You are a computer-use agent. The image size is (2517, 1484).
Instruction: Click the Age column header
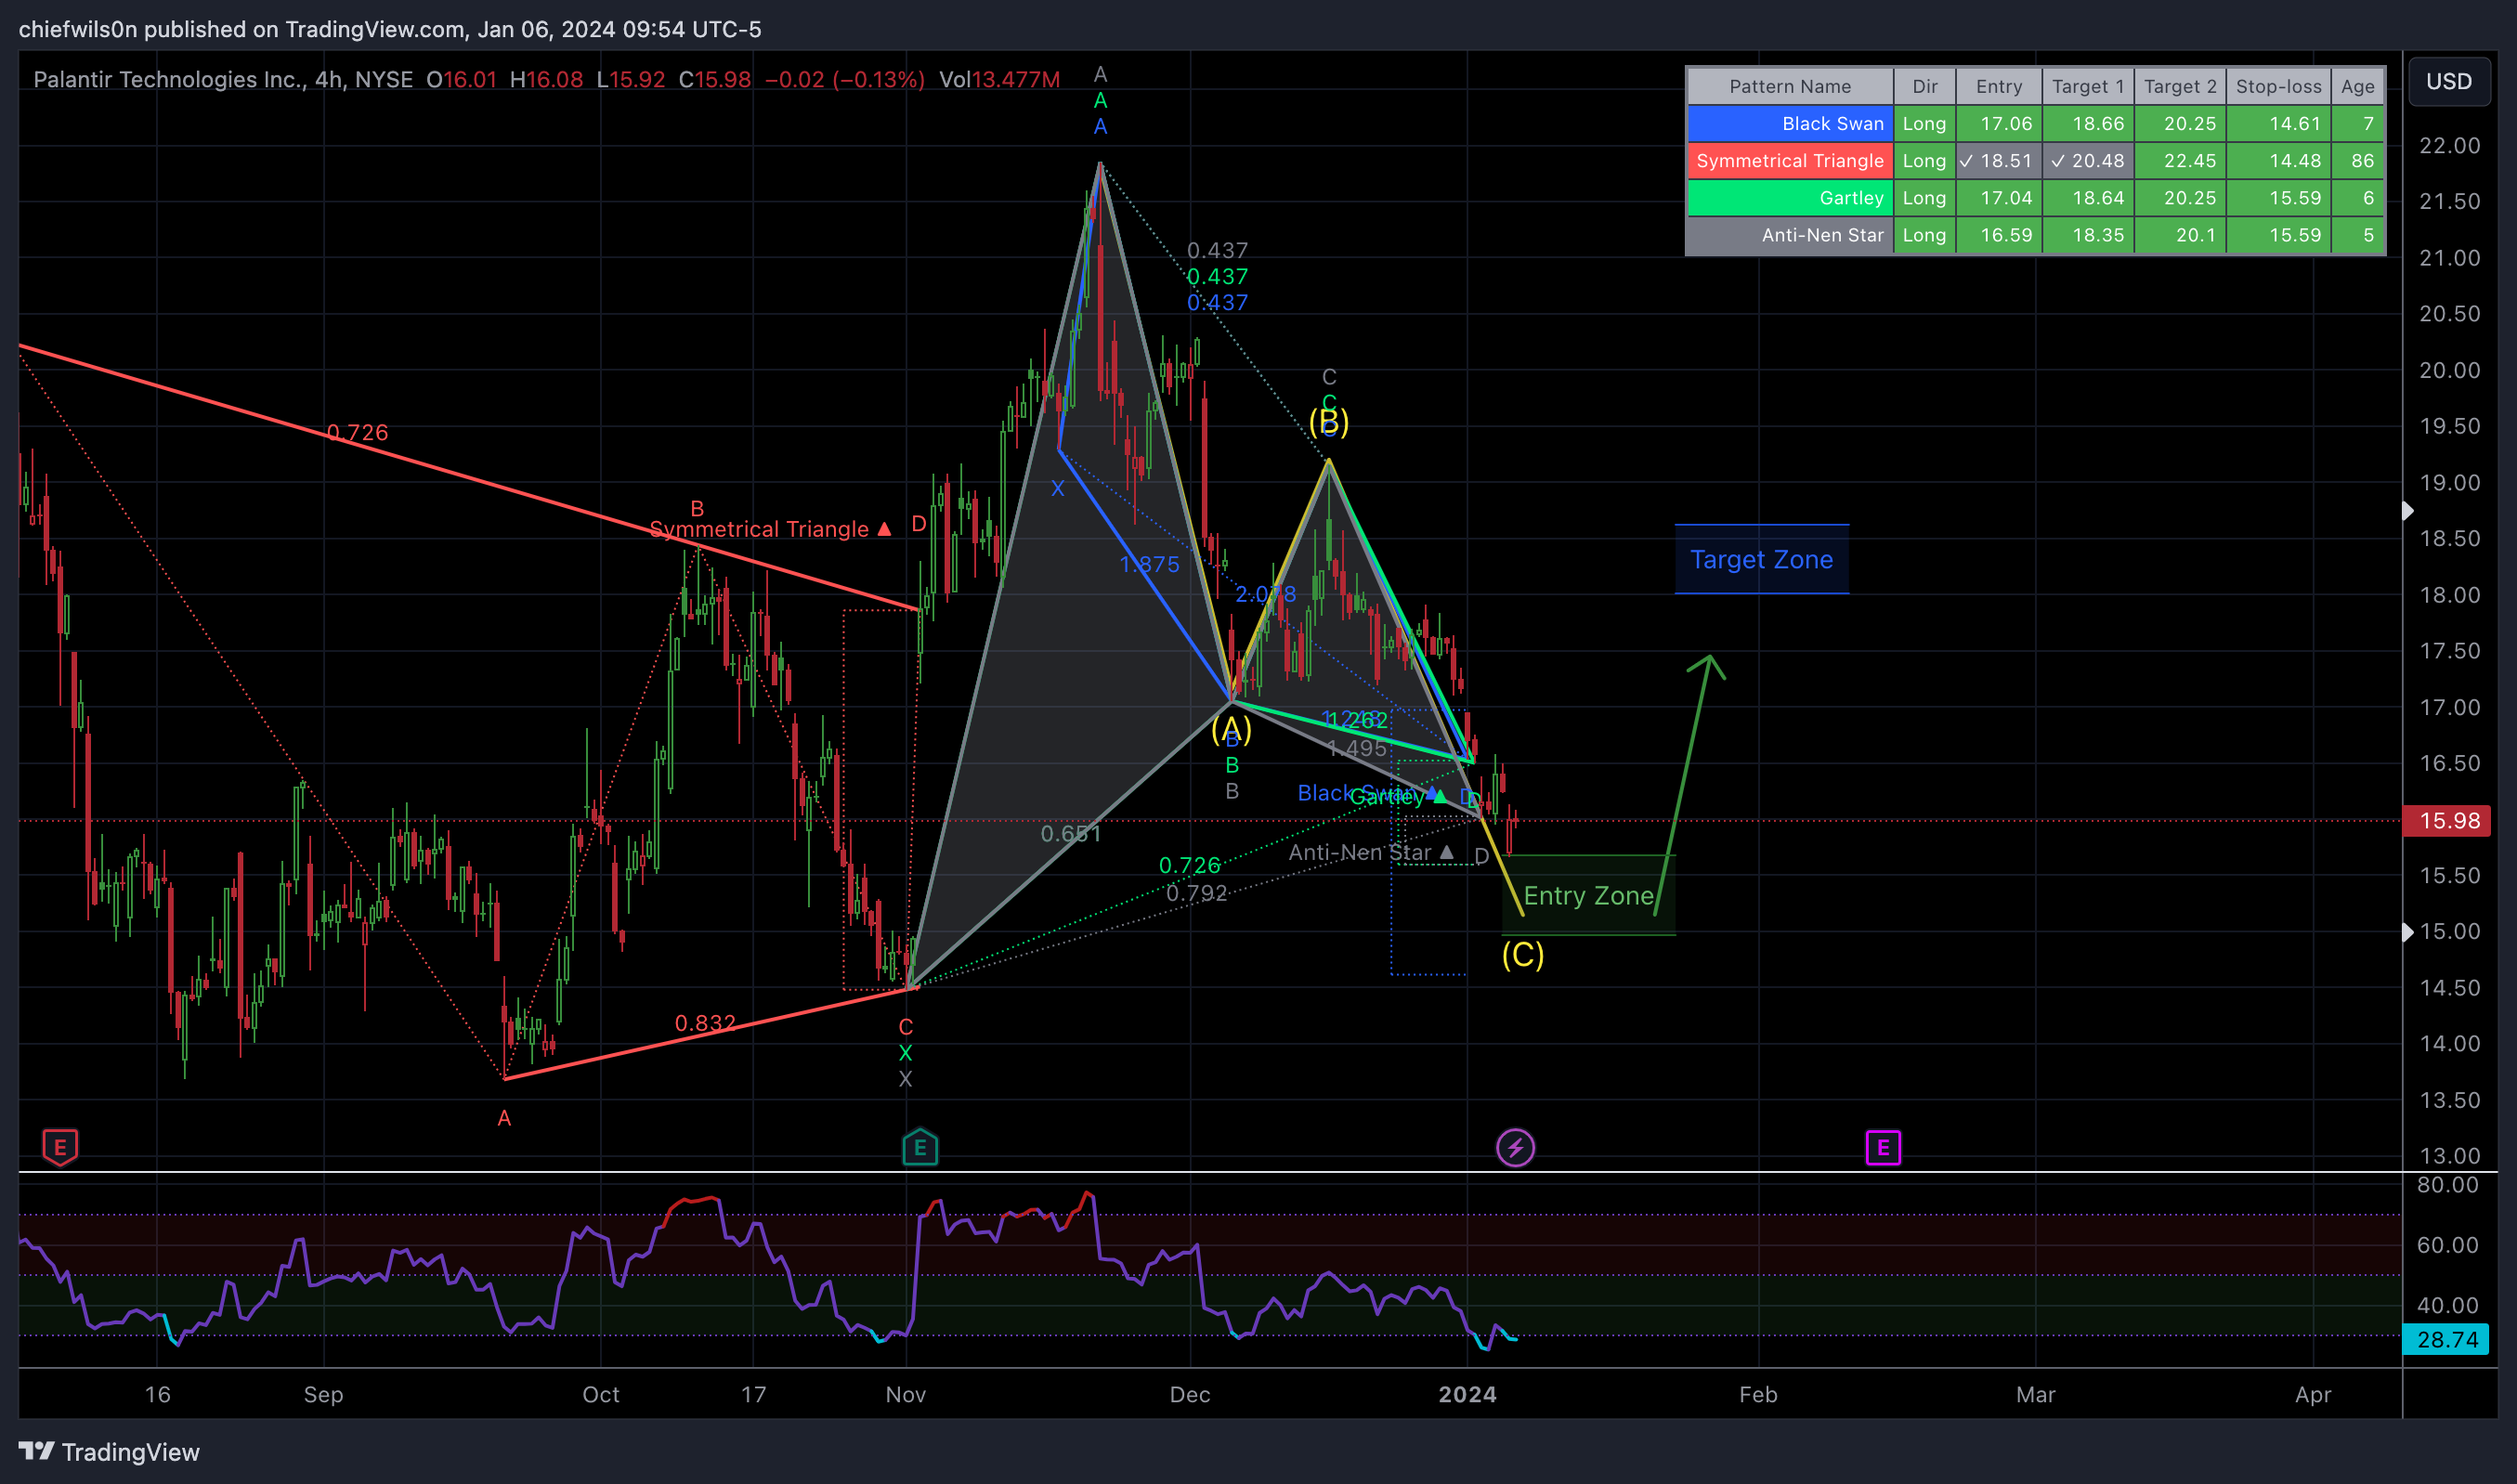click(2358, 87)
